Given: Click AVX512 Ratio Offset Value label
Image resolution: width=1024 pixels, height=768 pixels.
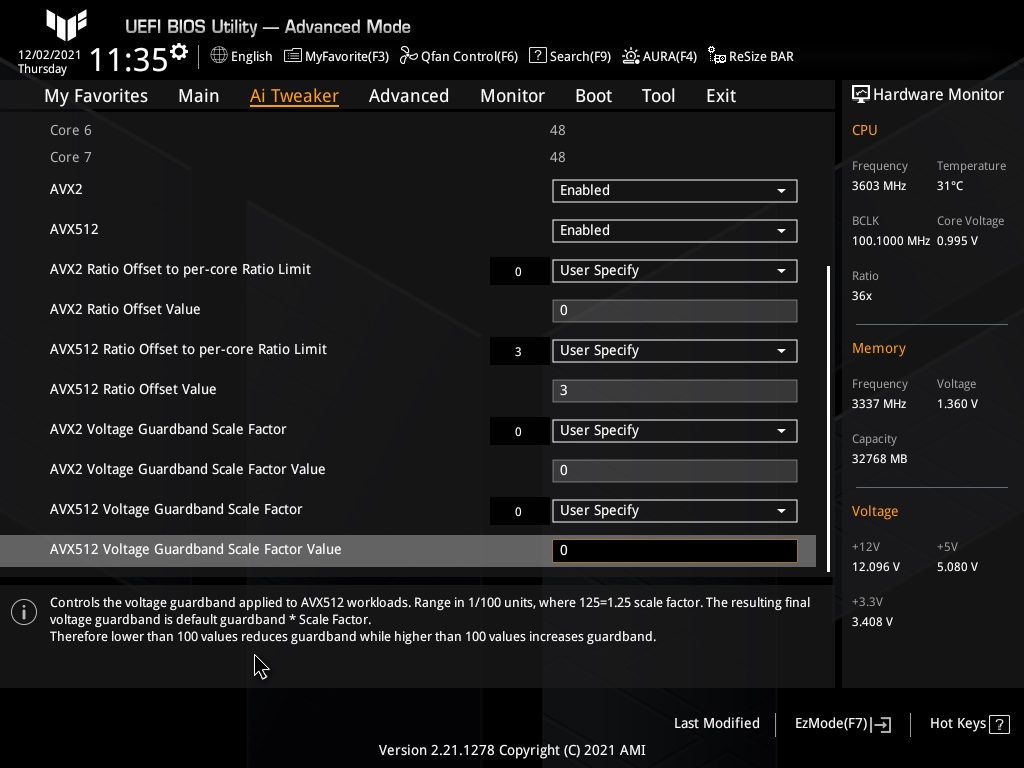Looking at the screenshot, I should point(133,389).
